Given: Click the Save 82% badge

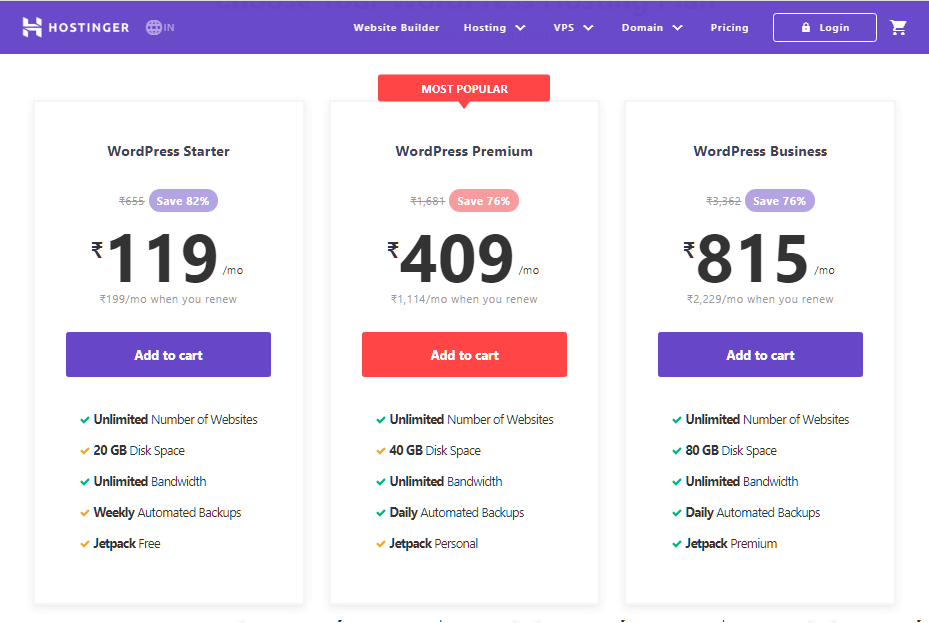Looking at the screenshot, I should [183, 201].
